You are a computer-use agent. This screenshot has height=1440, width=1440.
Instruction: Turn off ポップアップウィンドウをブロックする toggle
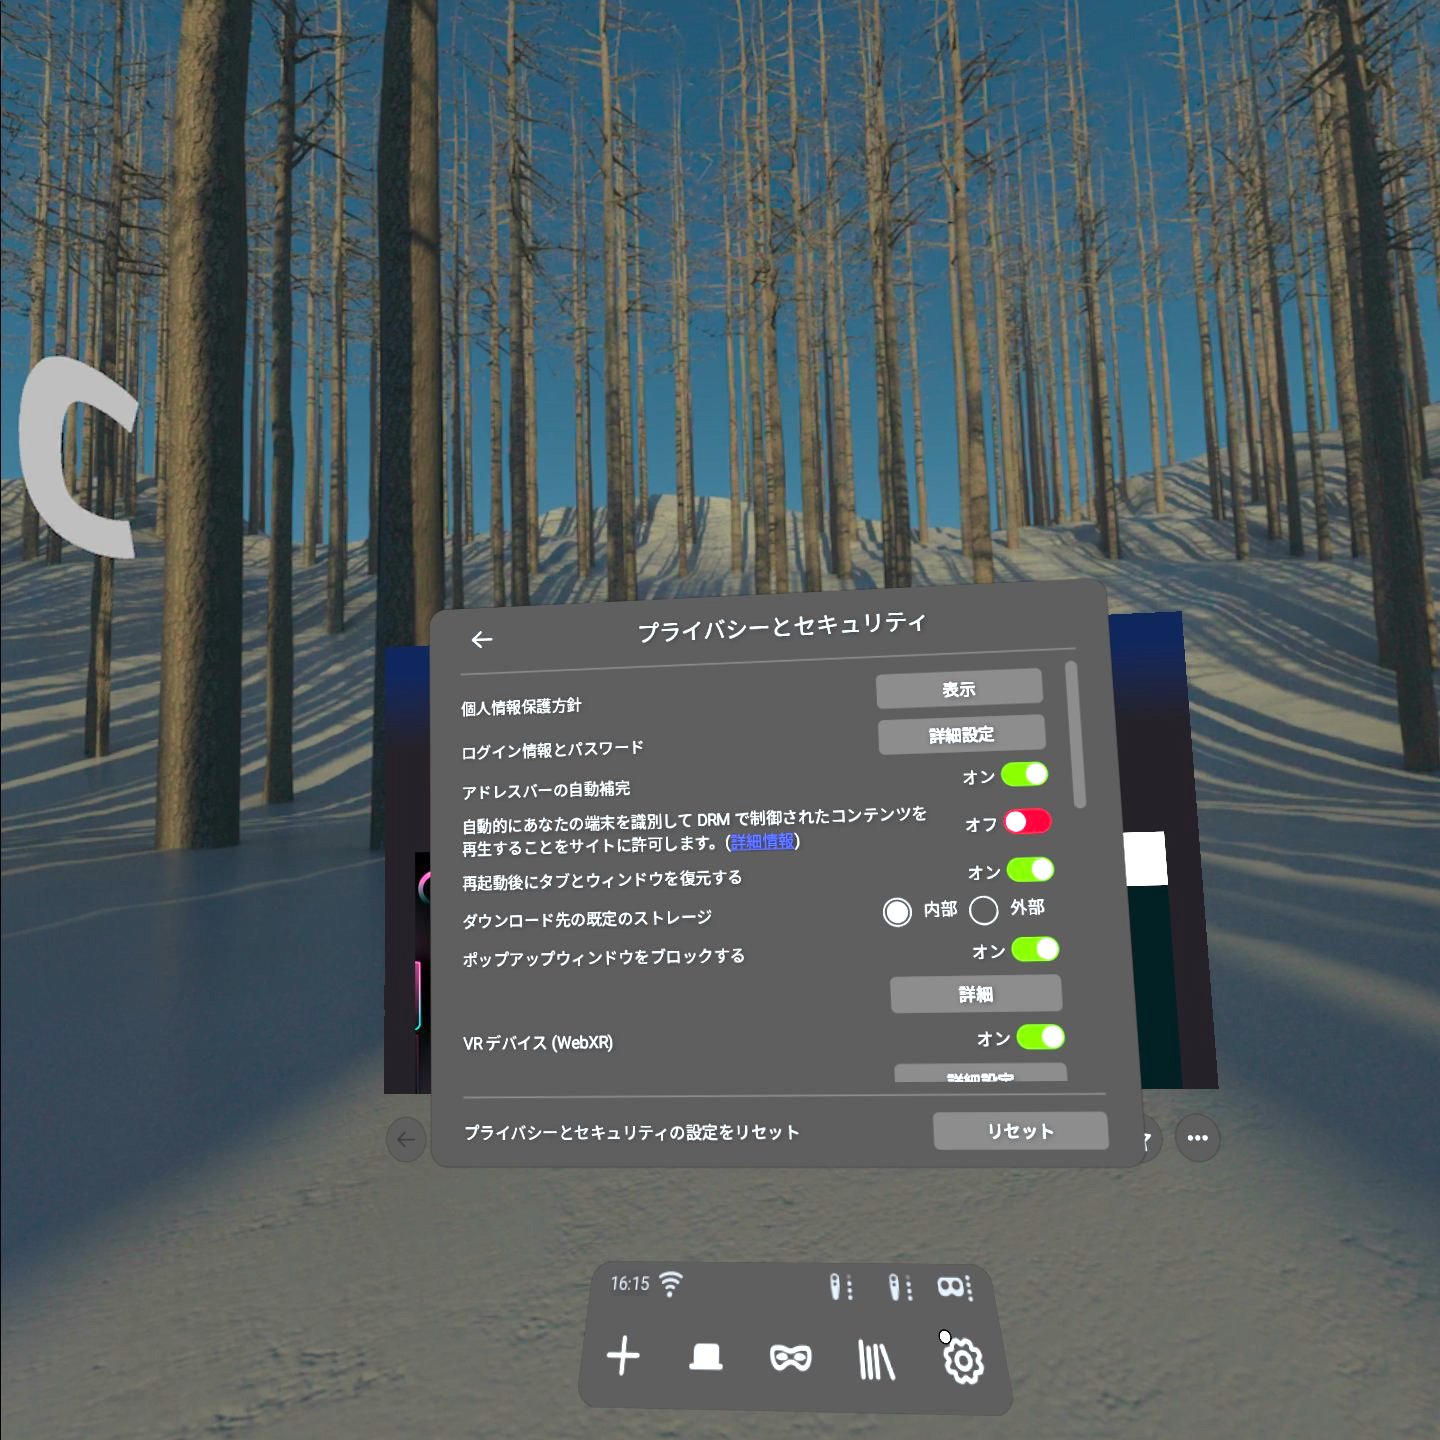pyautogui.click(x=1035, y=949)
